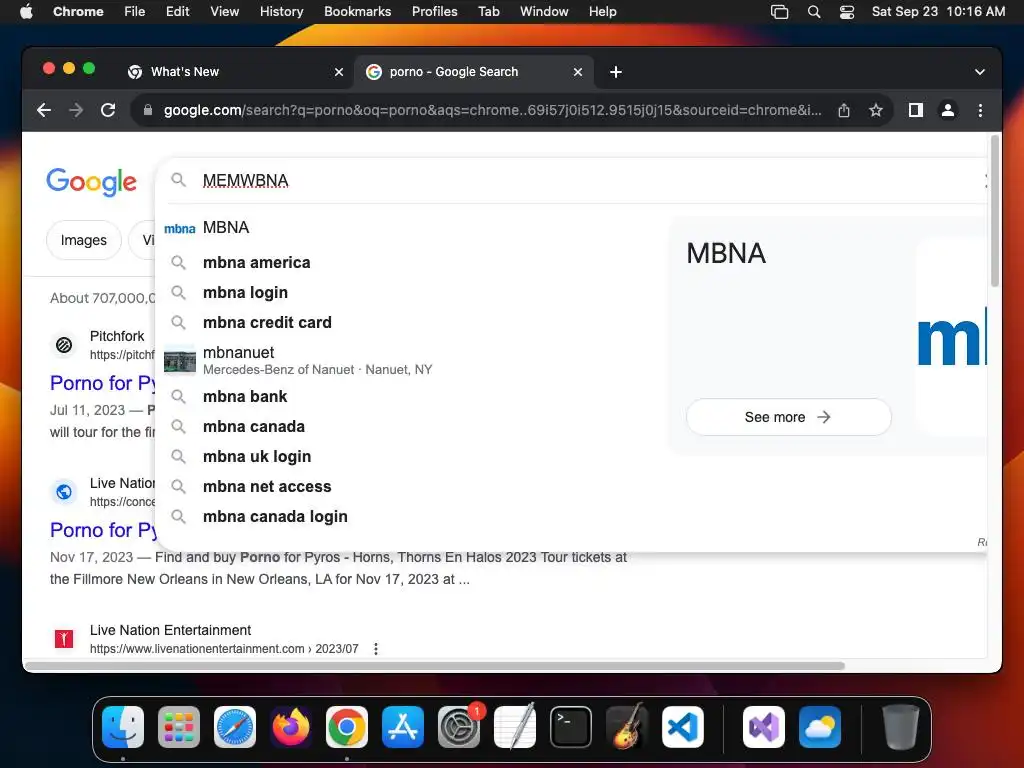Viewport: 1024px width, 768px height.
Task: Choose mbnanuet Mercedes-Benz of Nanuet suggestion
Action: [x=411, y=360]
